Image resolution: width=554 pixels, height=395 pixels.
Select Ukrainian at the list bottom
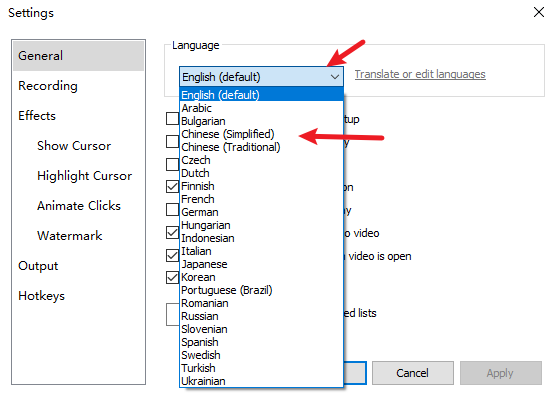261,381
